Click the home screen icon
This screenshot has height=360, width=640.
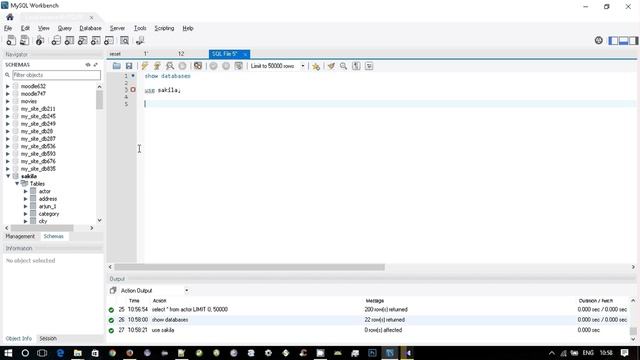(x=10, y=17)
